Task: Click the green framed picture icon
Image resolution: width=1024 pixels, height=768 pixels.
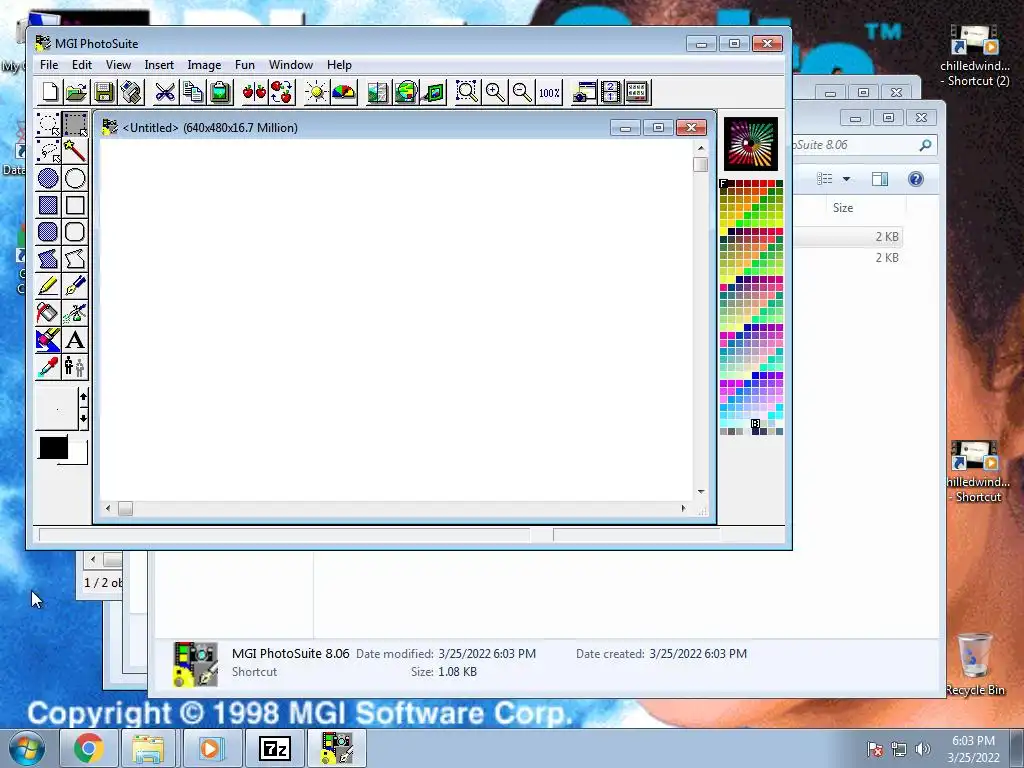Action: (432, 92)
